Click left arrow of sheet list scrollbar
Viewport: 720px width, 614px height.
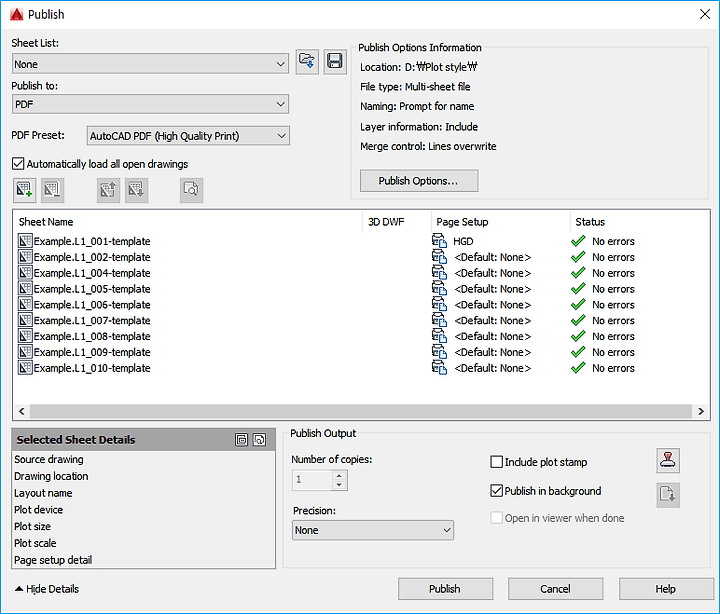(22, 411)
